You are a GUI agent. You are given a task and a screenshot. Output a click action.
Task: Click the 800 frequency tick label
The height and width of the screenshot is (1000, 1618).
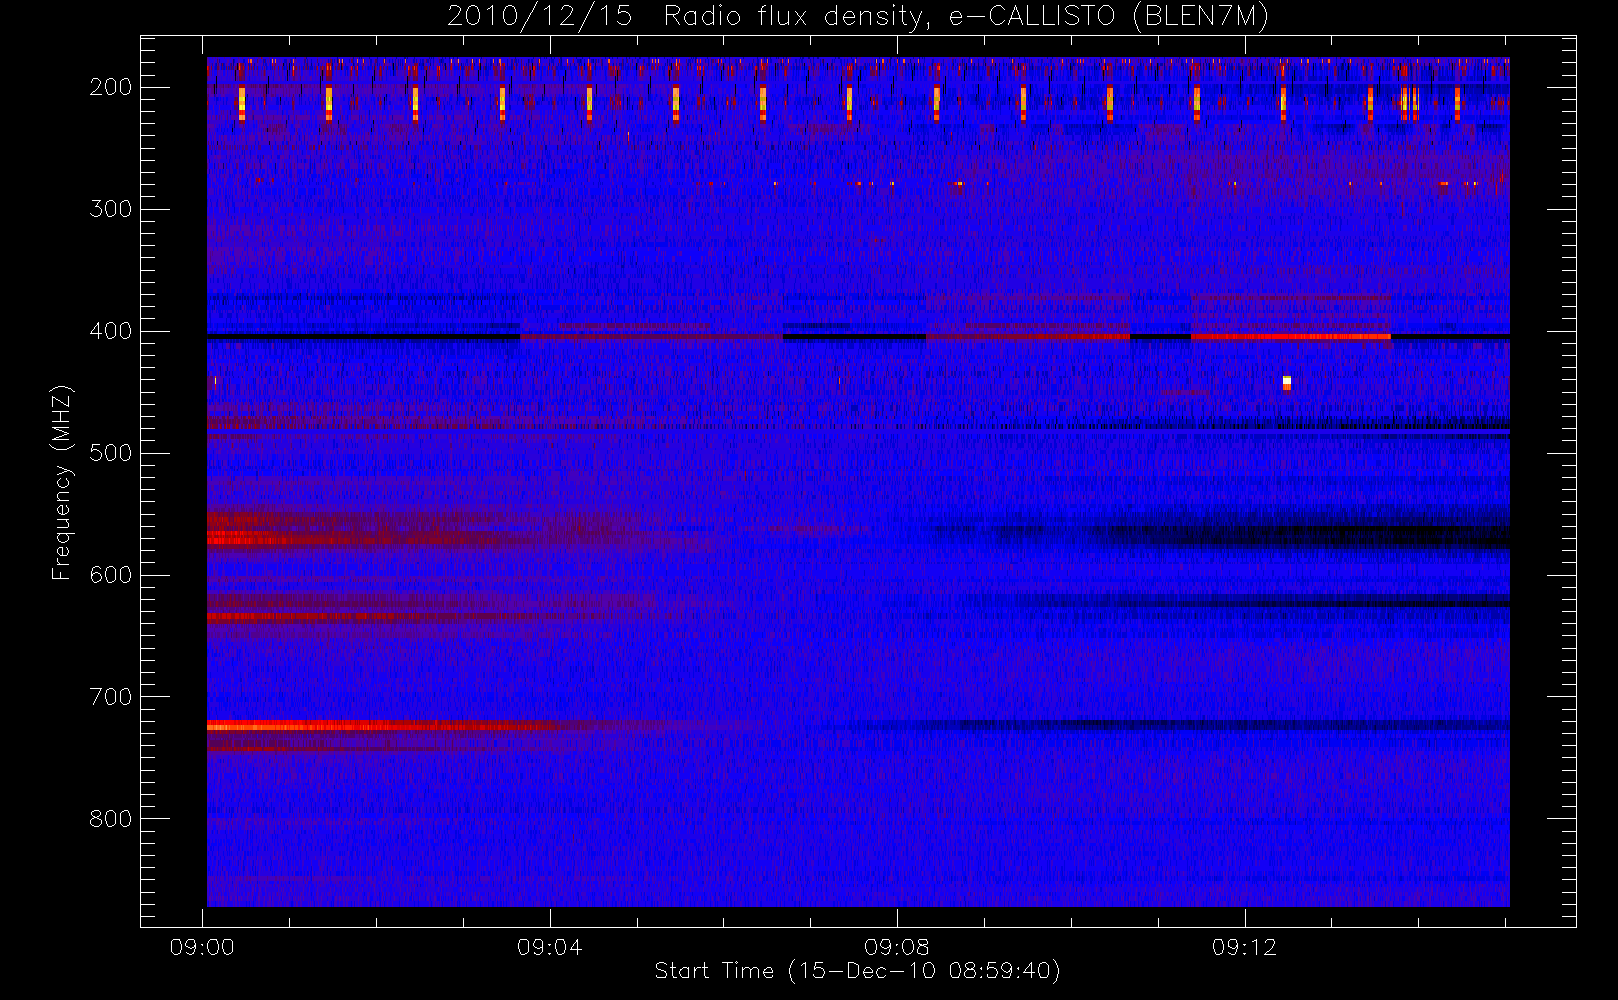coord(111,819)
